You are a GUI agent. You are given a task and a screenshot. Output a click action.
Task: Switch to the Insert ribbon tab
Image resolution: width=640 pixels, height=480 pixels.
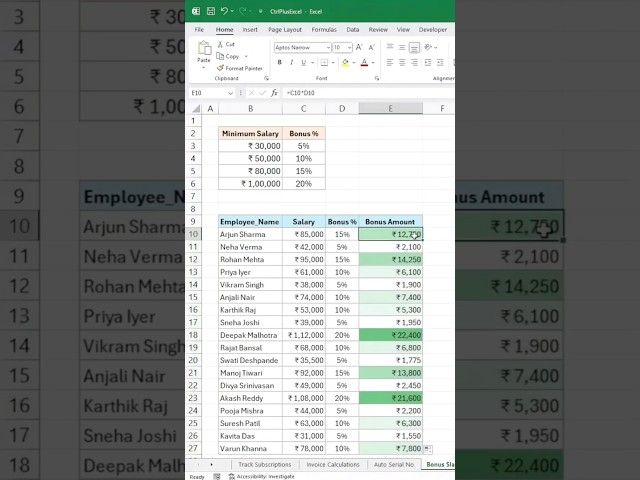250,29
